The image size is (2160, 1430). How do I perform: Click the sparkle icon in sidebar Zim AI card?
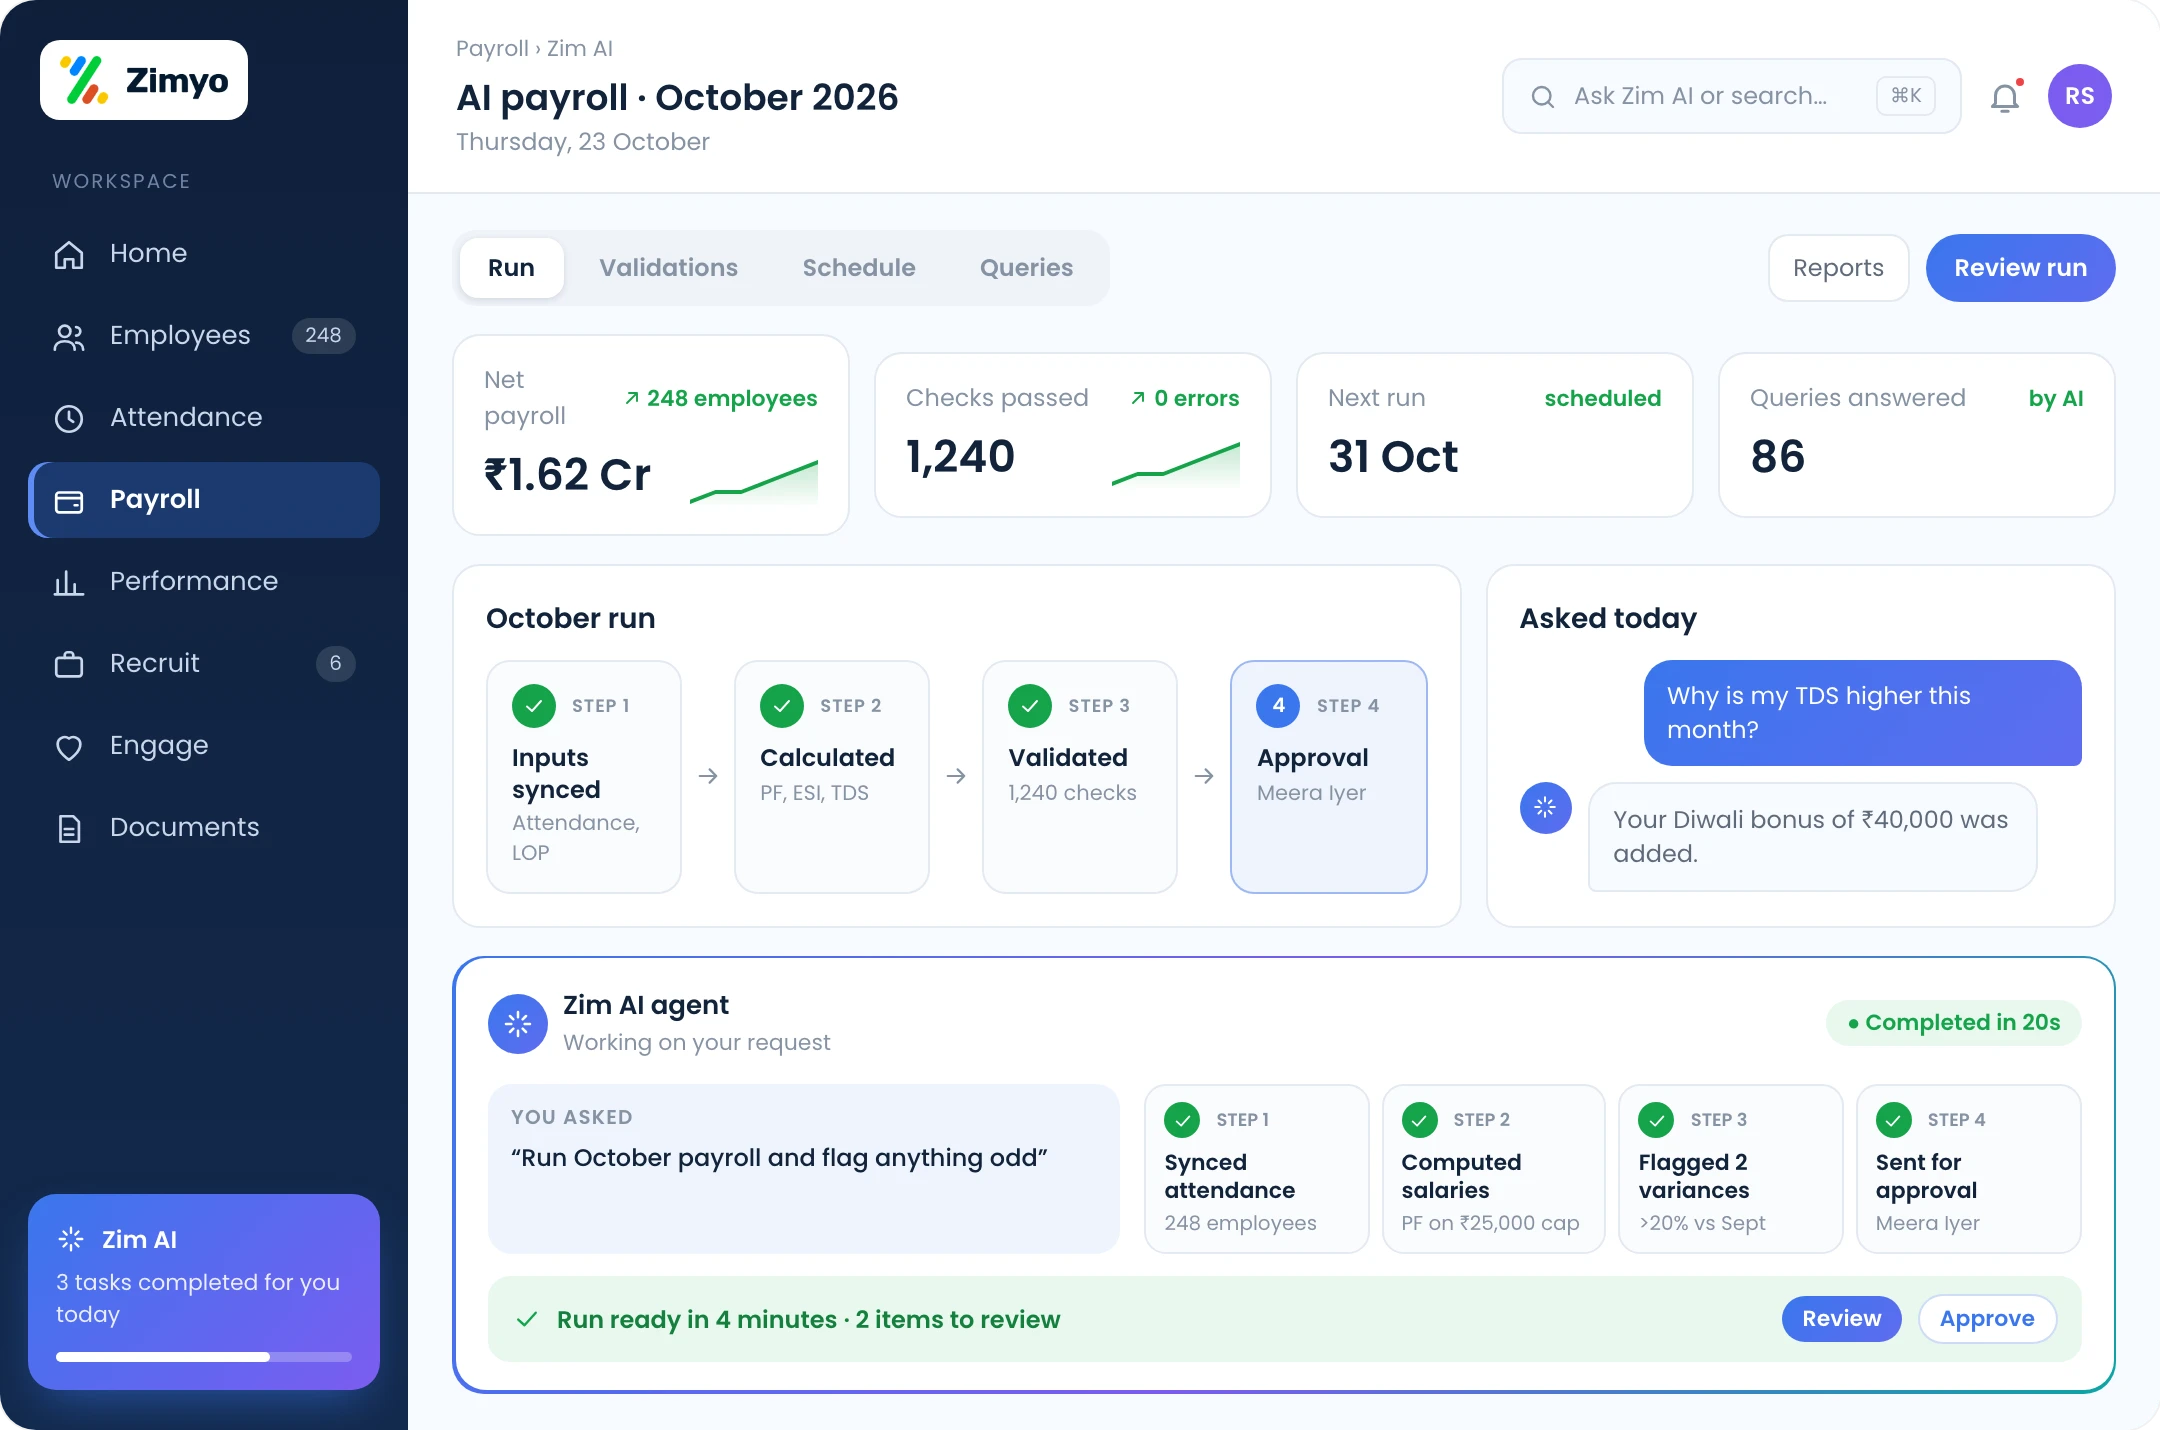(x=71, y=1239)
